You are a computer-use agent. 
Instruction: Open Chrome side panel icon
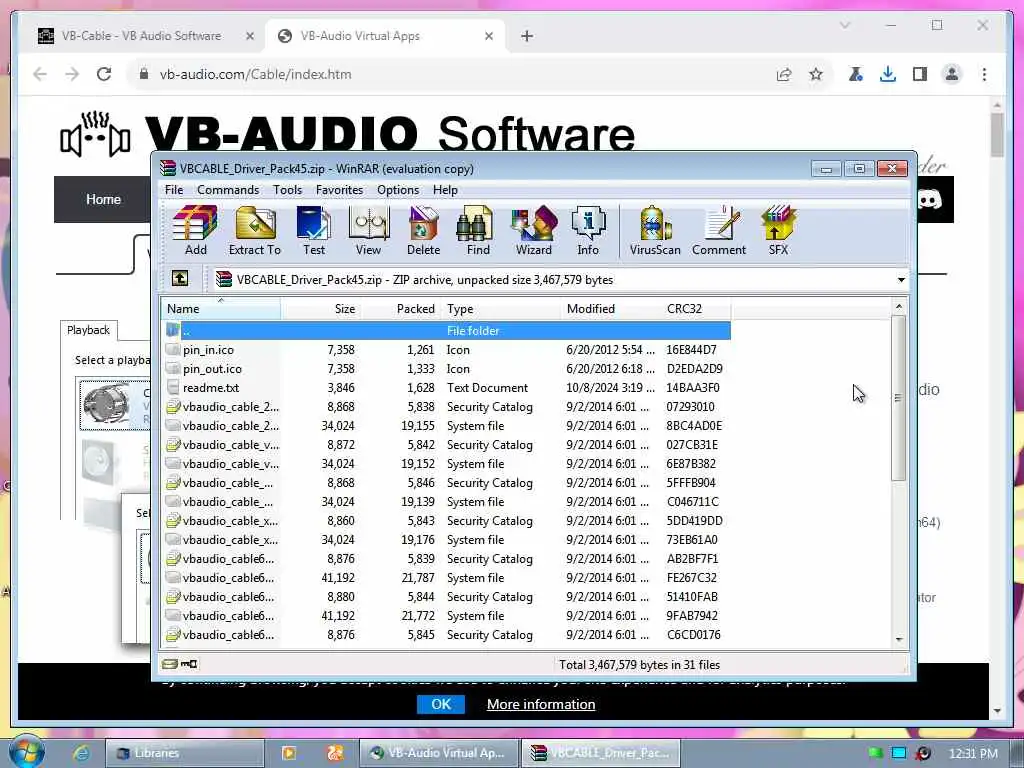(920, 74)
